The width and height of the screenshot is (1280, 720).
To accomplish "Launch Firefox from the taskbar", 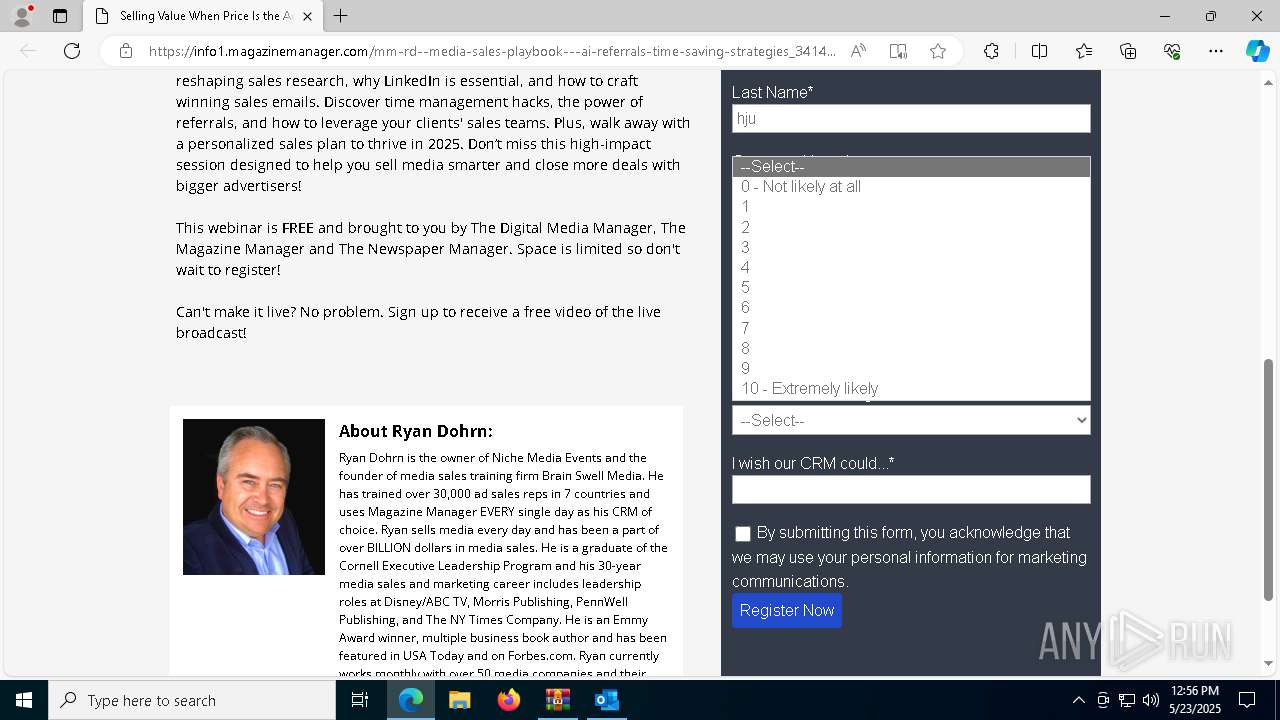I will point(509,700).
